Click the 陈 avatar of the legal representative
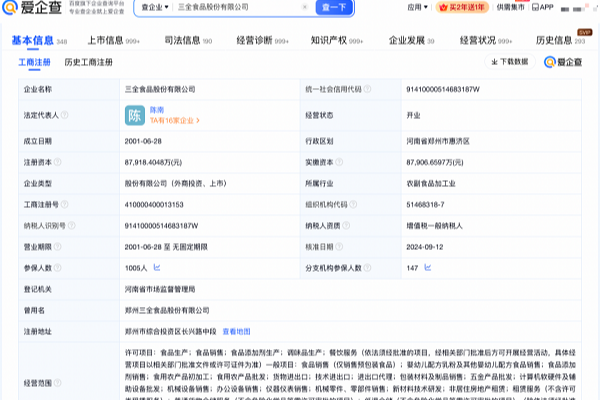The image size is (600, 400). click(135, 115)
